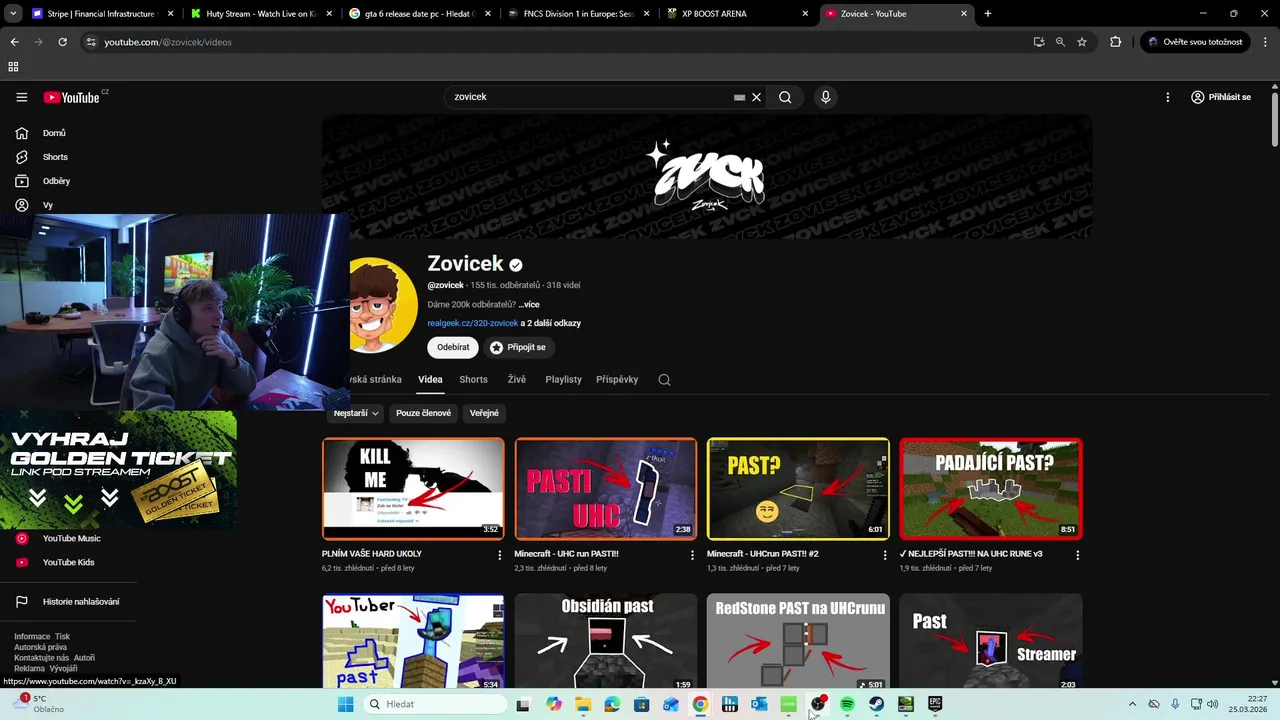Start voice search with the microphone icon
Screen dimensions: 1280x720
click(825, 97)
